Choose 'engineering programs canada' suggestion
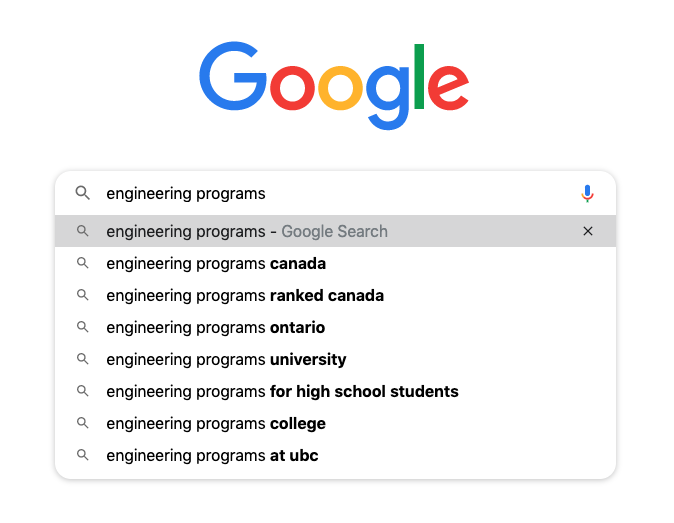 click(335, 263)
